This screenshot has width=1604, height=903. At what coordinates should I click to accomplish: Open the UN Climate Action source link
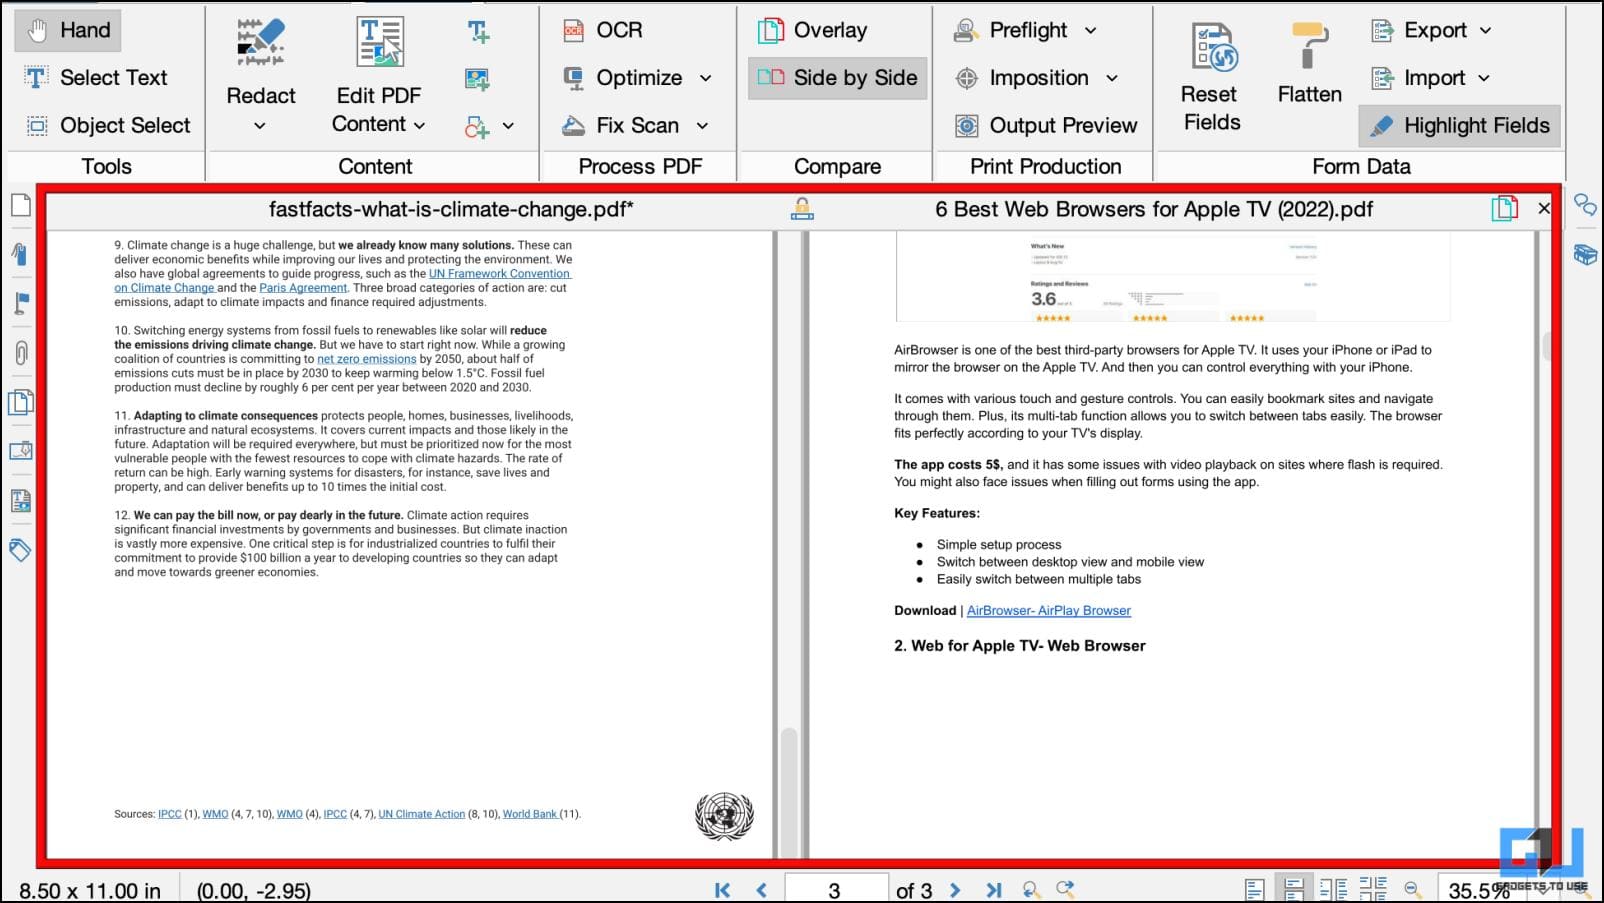(x=421, y=814)
